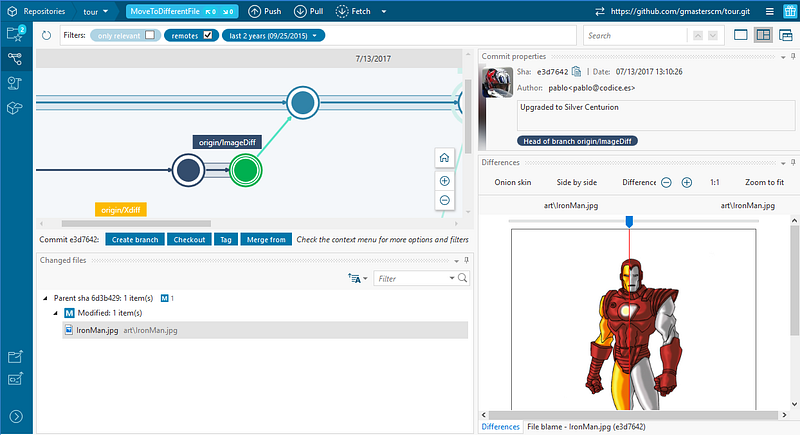Open the branch explorer sidebar icon

(x=15, y=59)
